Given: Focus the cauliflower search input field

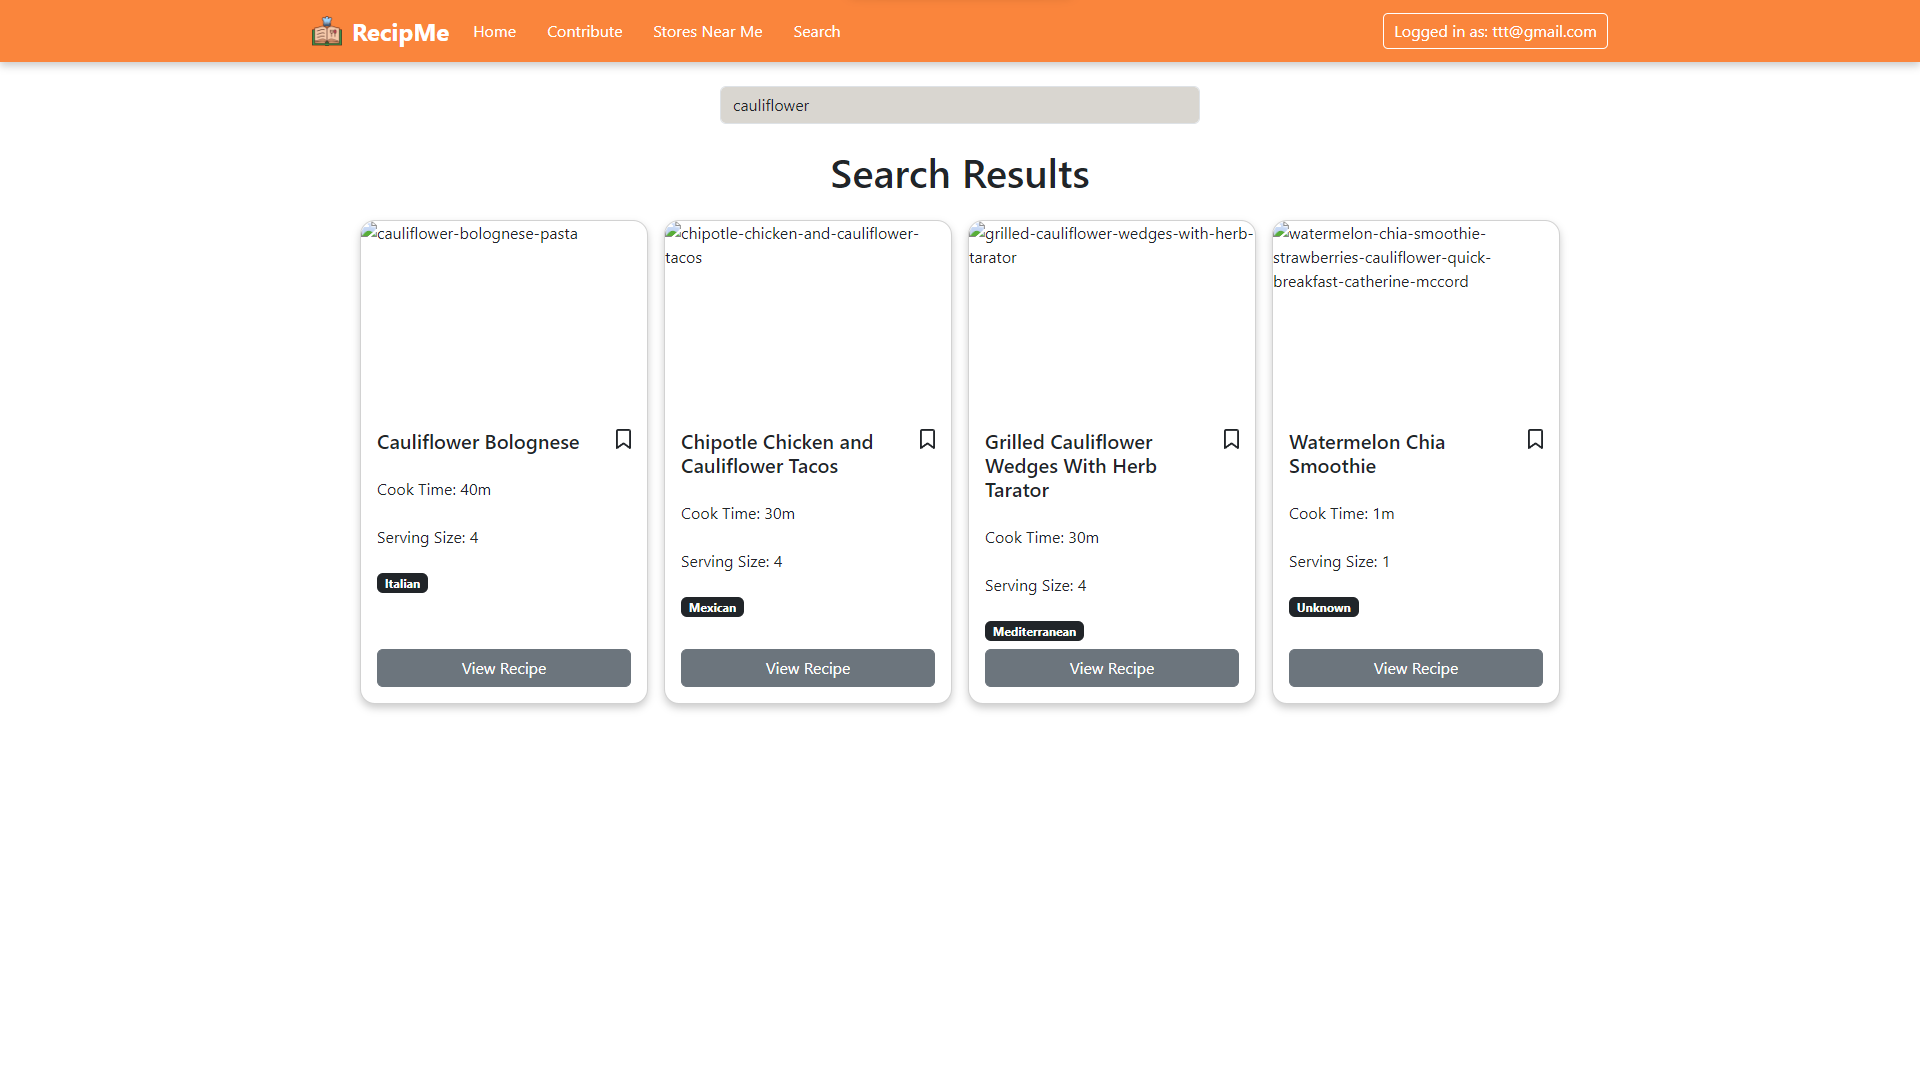Looking at the screenshot, I should point(959,105).
